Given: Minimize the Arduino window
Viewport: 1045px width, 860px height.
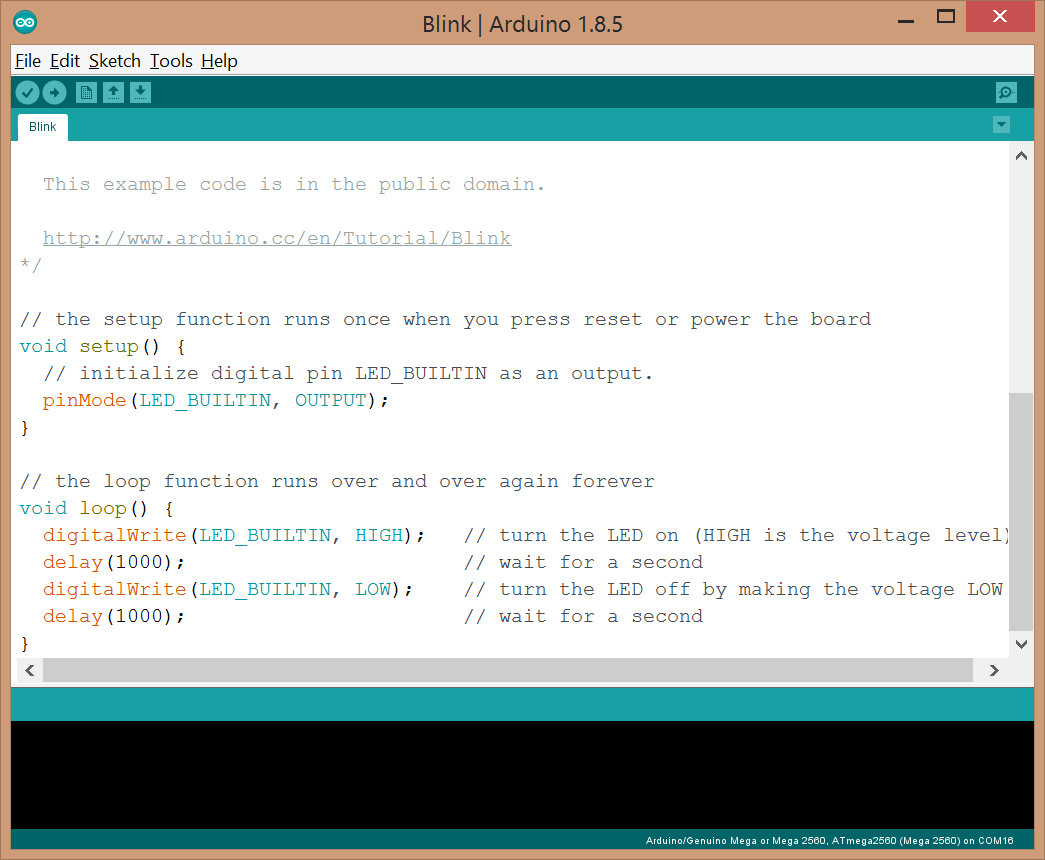Looking at the screenshot, I should pos(906,20).
